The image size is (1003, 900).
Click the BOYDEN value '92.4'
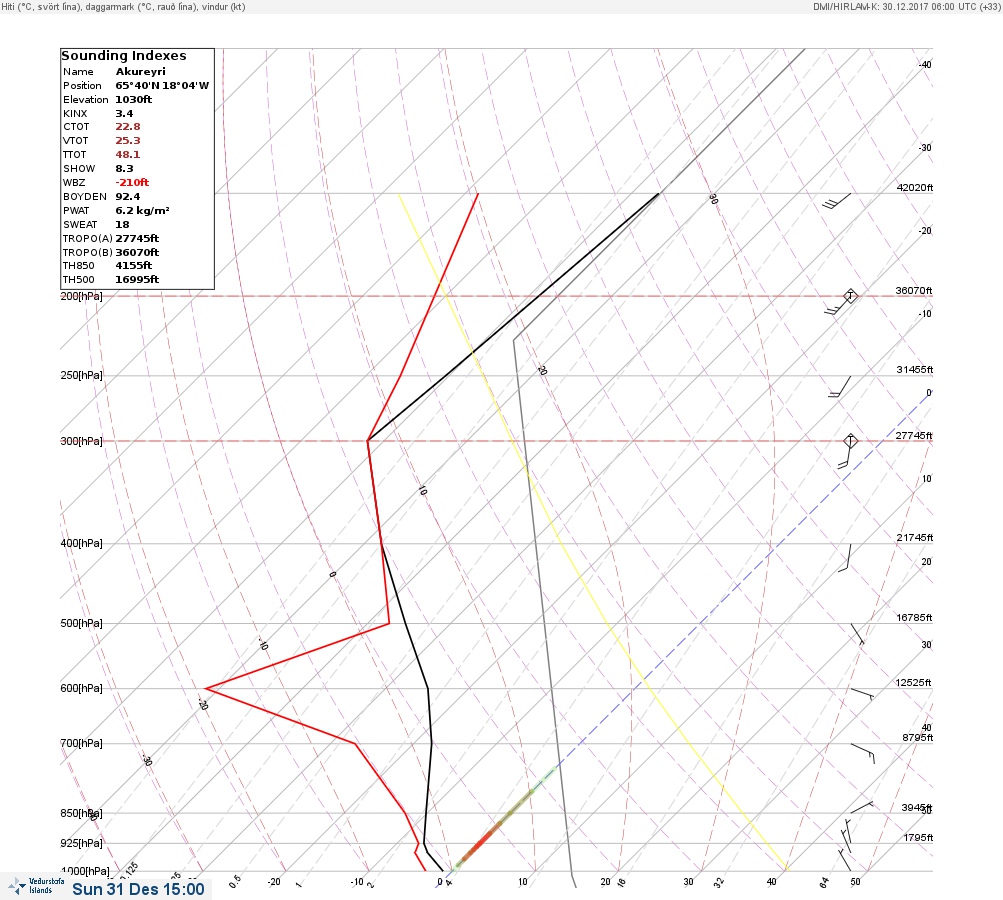(128, 197)
